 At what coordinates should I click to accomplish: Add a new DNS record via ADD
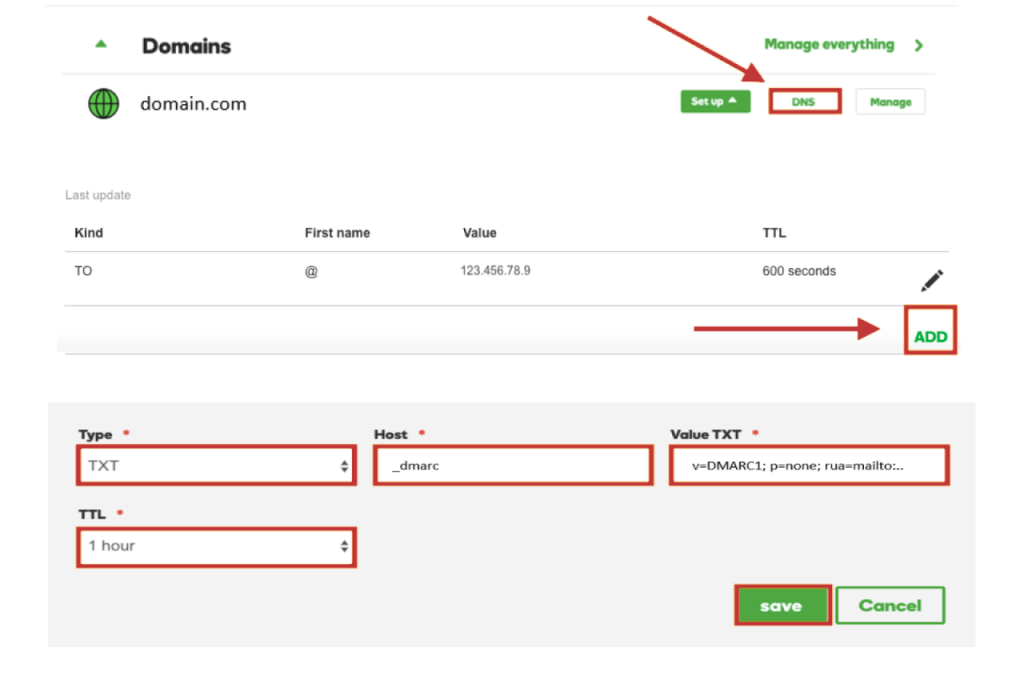(x=930, y=336)
